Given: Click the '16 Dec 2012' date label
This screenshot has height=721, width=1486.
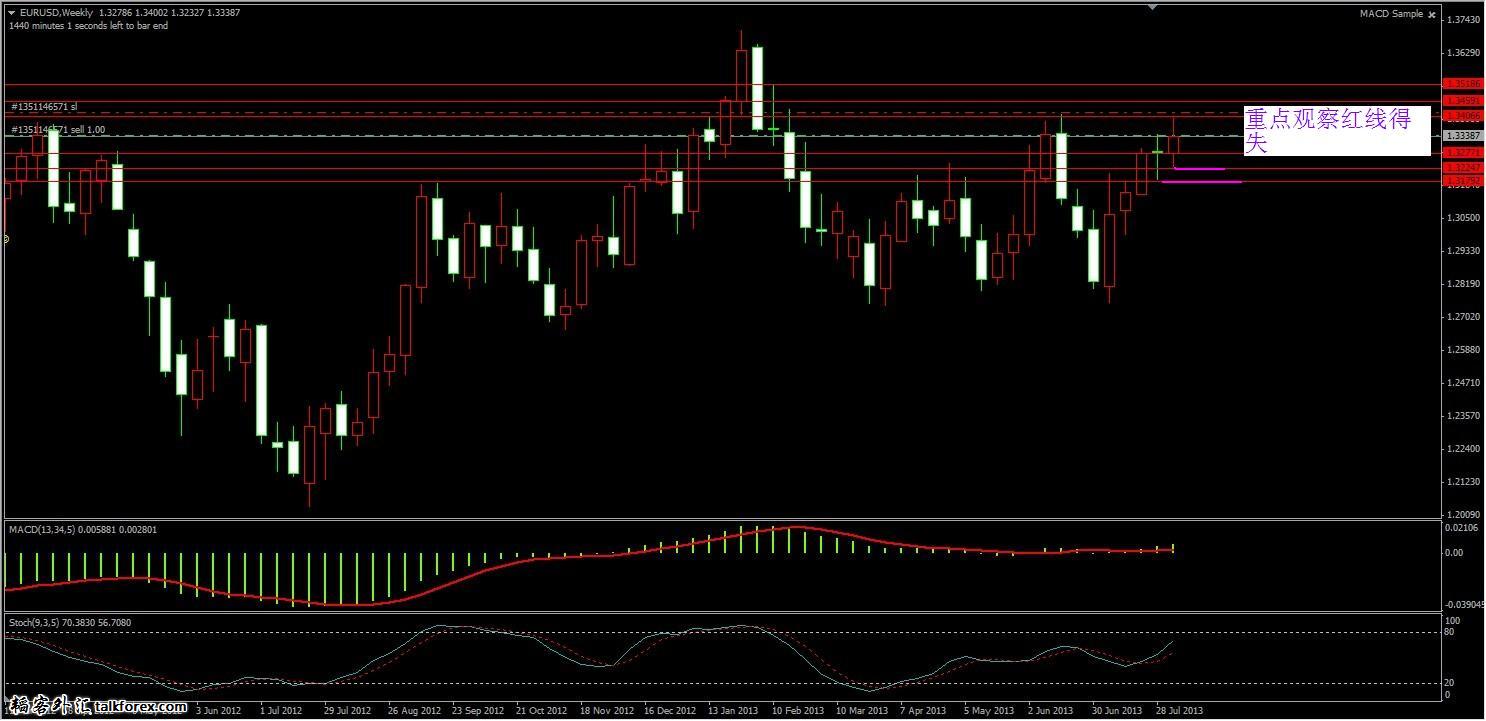Looking at the screenshot, I should (670, 711).
